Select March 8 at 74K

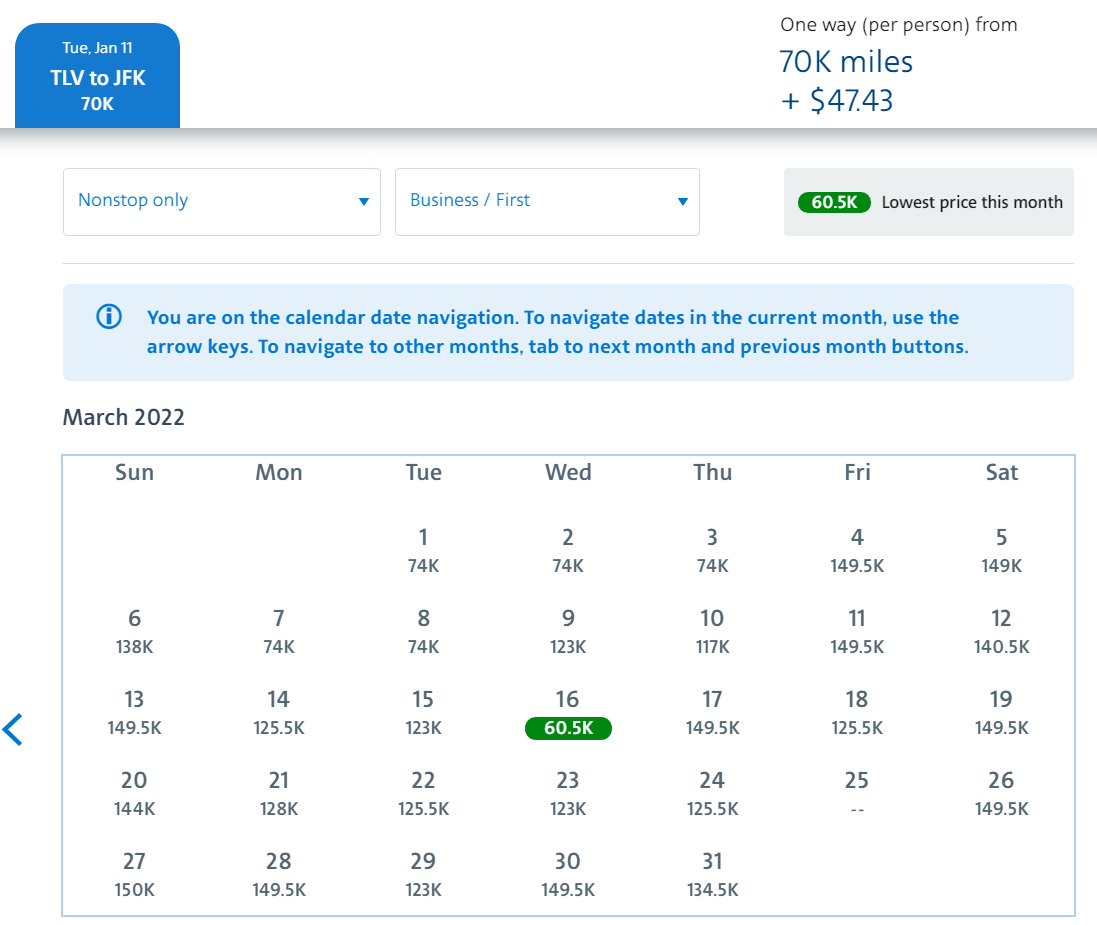[x=423, y=632]
